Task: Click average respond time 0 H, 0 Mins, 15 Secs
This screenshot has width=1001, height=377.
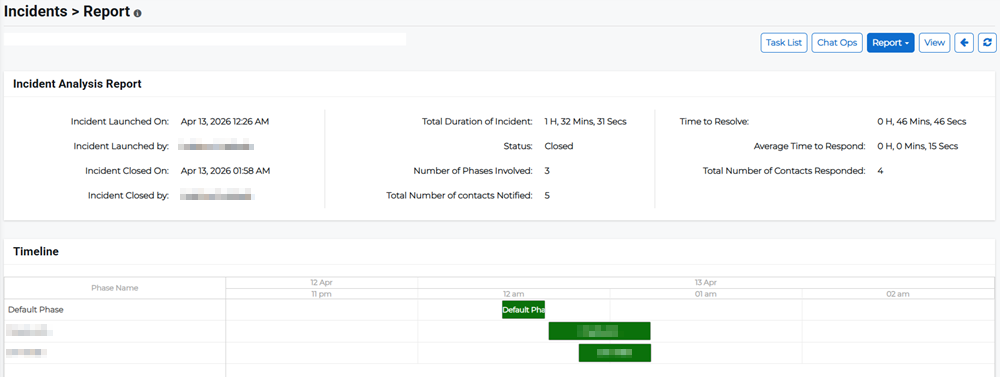Action: 917,146
